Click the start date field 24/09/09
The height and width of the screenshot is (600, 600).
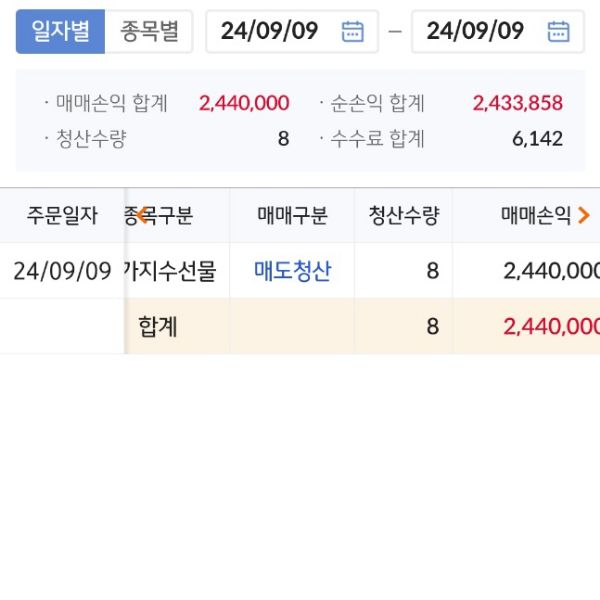[x=270, y=31]
